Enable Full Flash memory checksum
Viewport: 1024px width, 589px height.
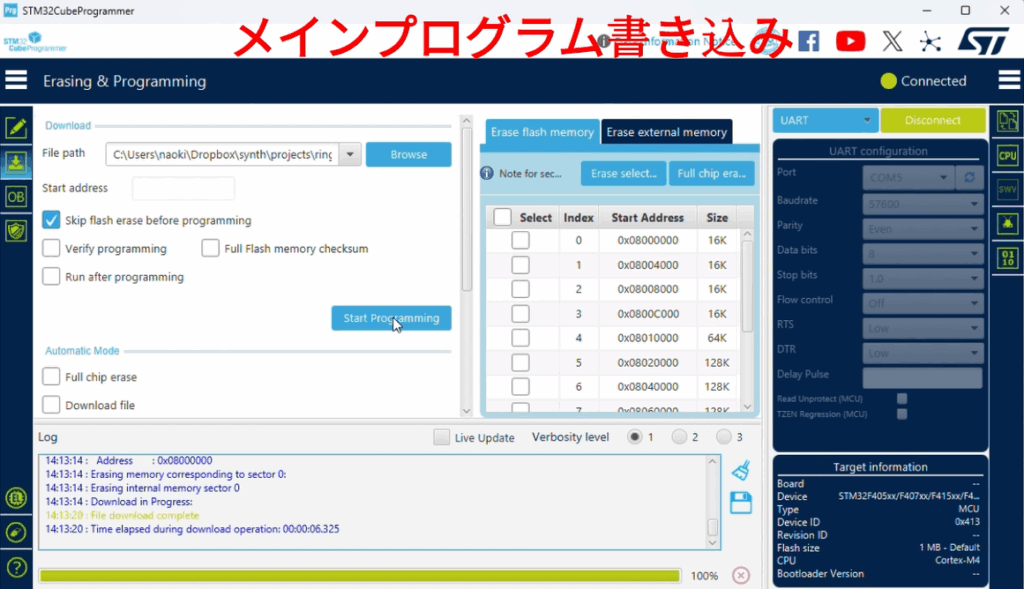click(210, 248)
